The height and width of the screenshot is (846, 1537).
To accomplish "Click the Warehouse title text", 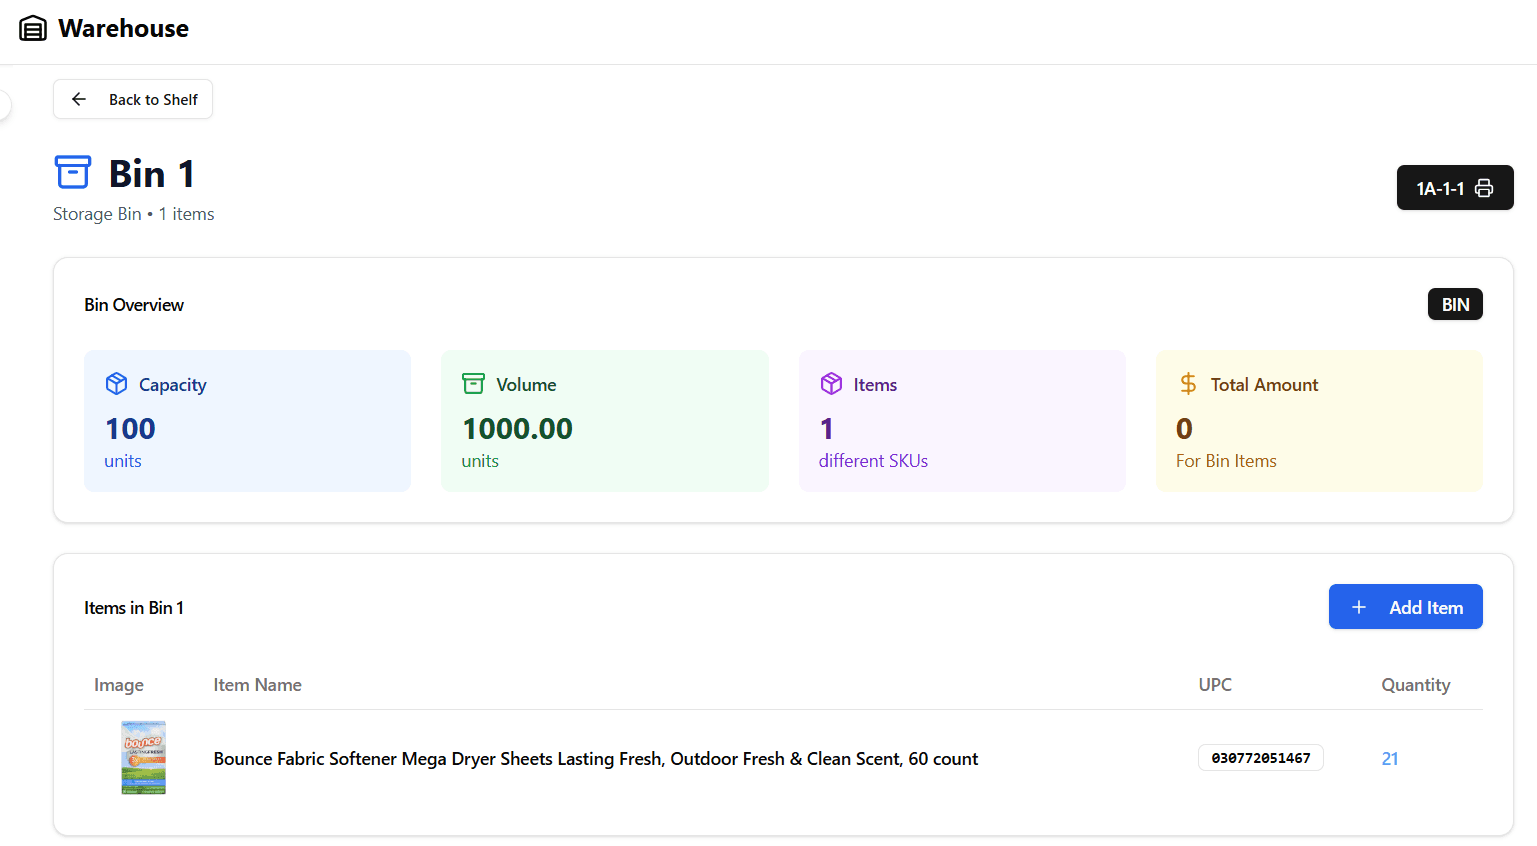I will (123, 29).
